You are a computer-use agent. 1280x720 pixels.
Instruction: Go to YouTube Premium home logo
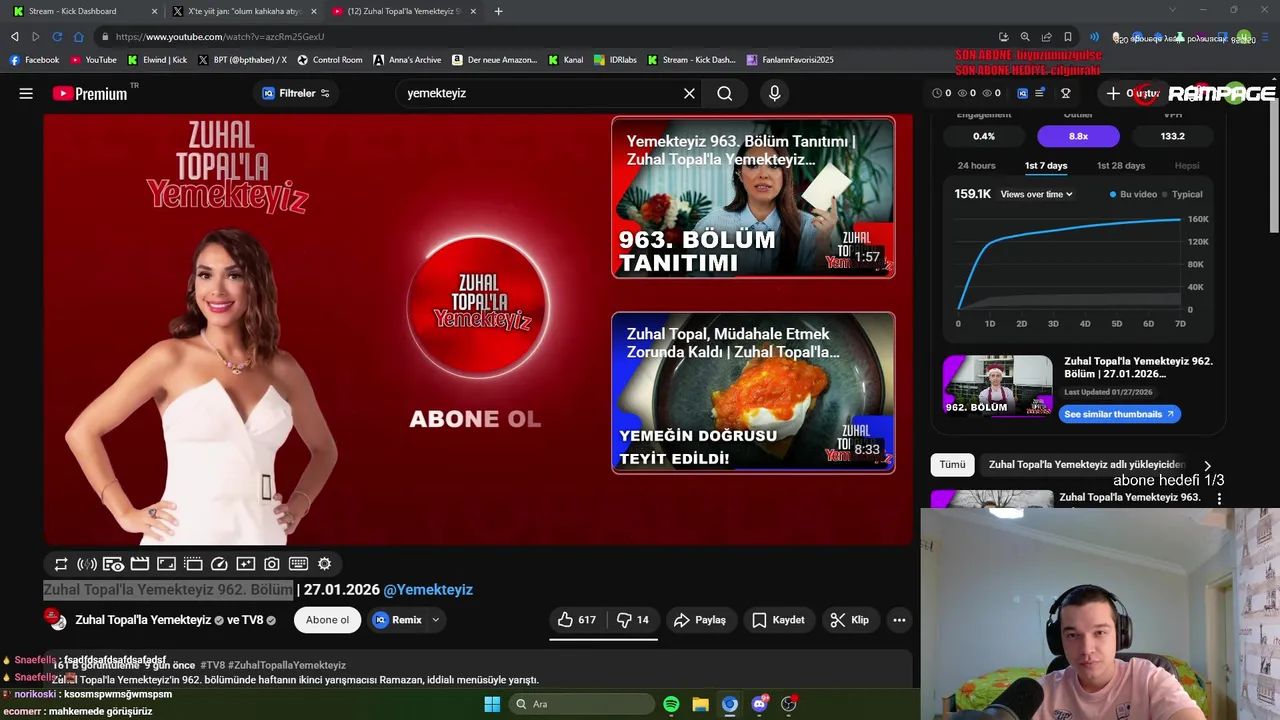(x=91, y=93)
